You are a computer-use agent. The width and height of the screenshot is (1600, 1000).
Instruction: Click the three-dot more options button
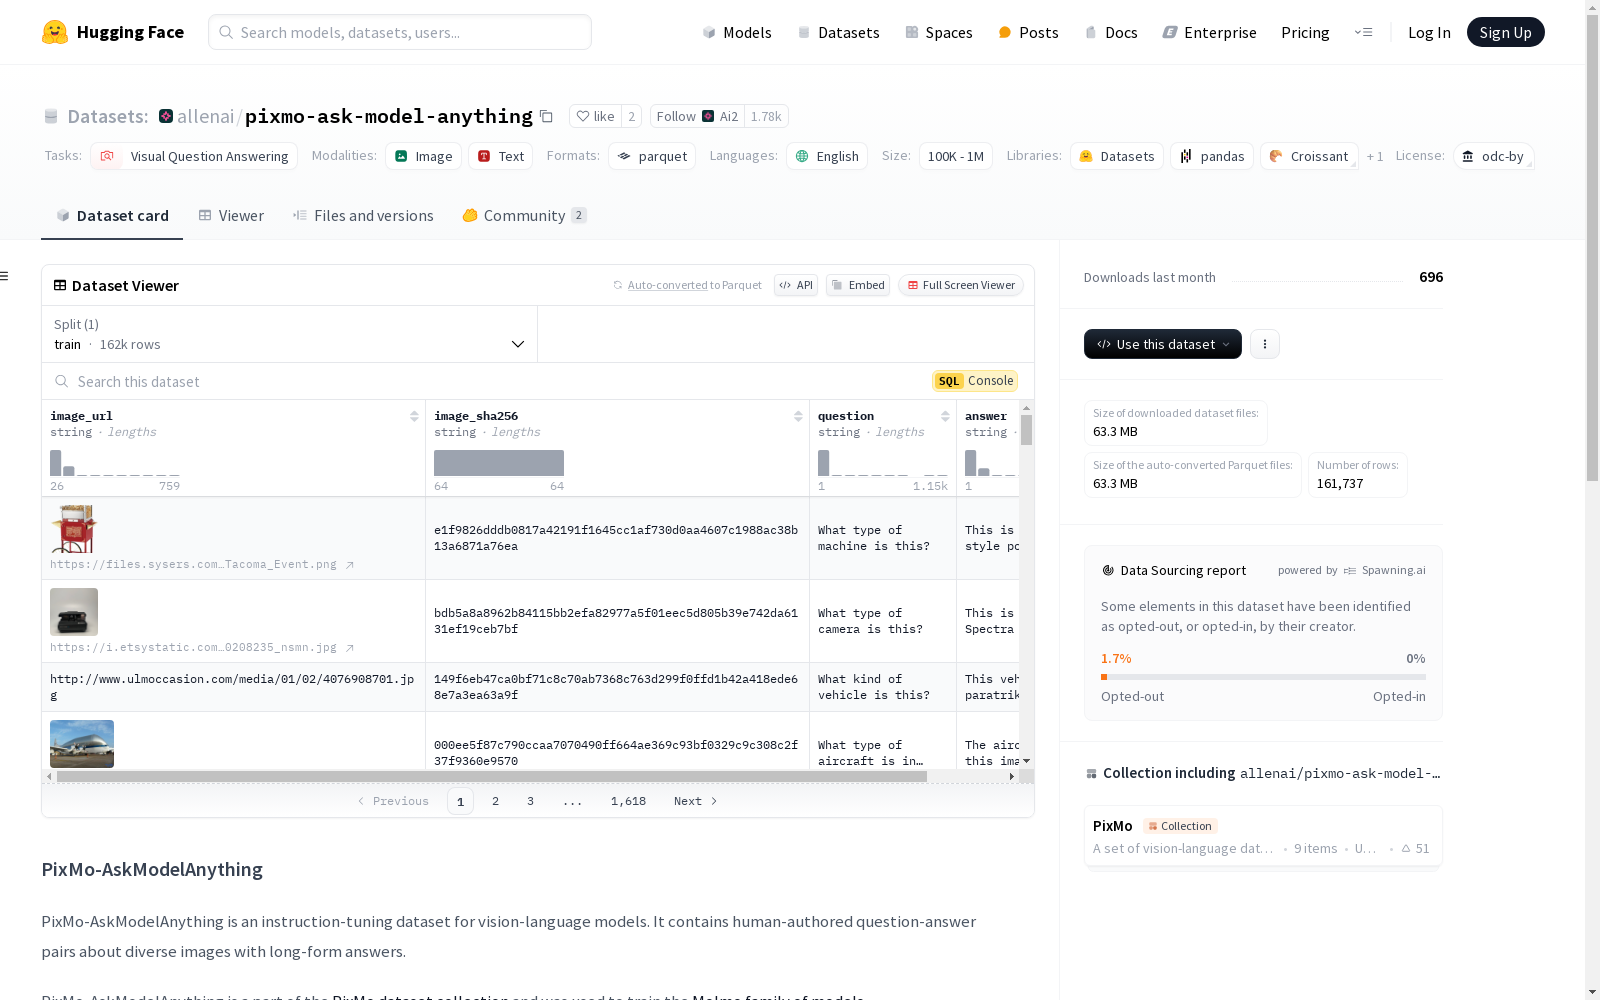(x=1265, y=344)
